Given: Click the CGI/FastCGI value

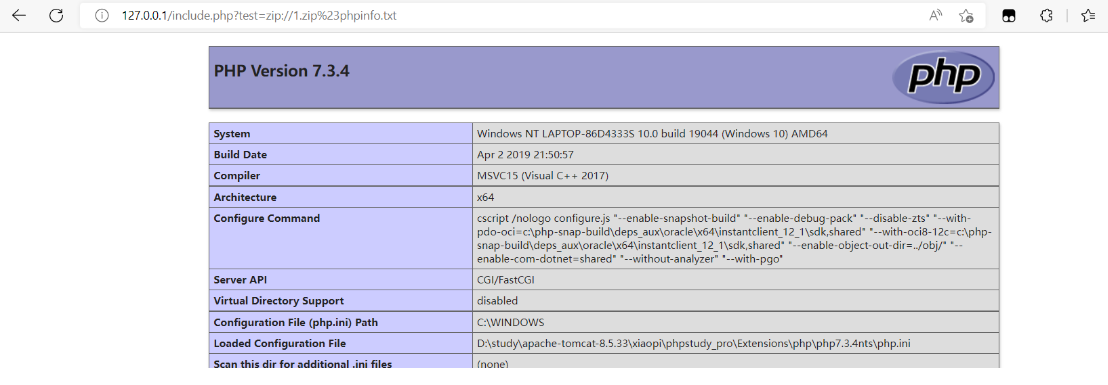Looking at the screenshot, I should tap(506, 280).
